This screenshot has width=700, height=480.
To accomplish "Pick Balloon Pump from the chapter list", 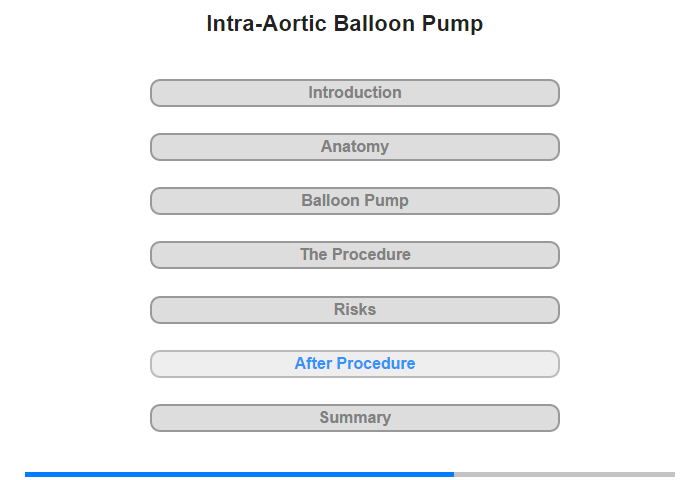I will tap(354, 201).
